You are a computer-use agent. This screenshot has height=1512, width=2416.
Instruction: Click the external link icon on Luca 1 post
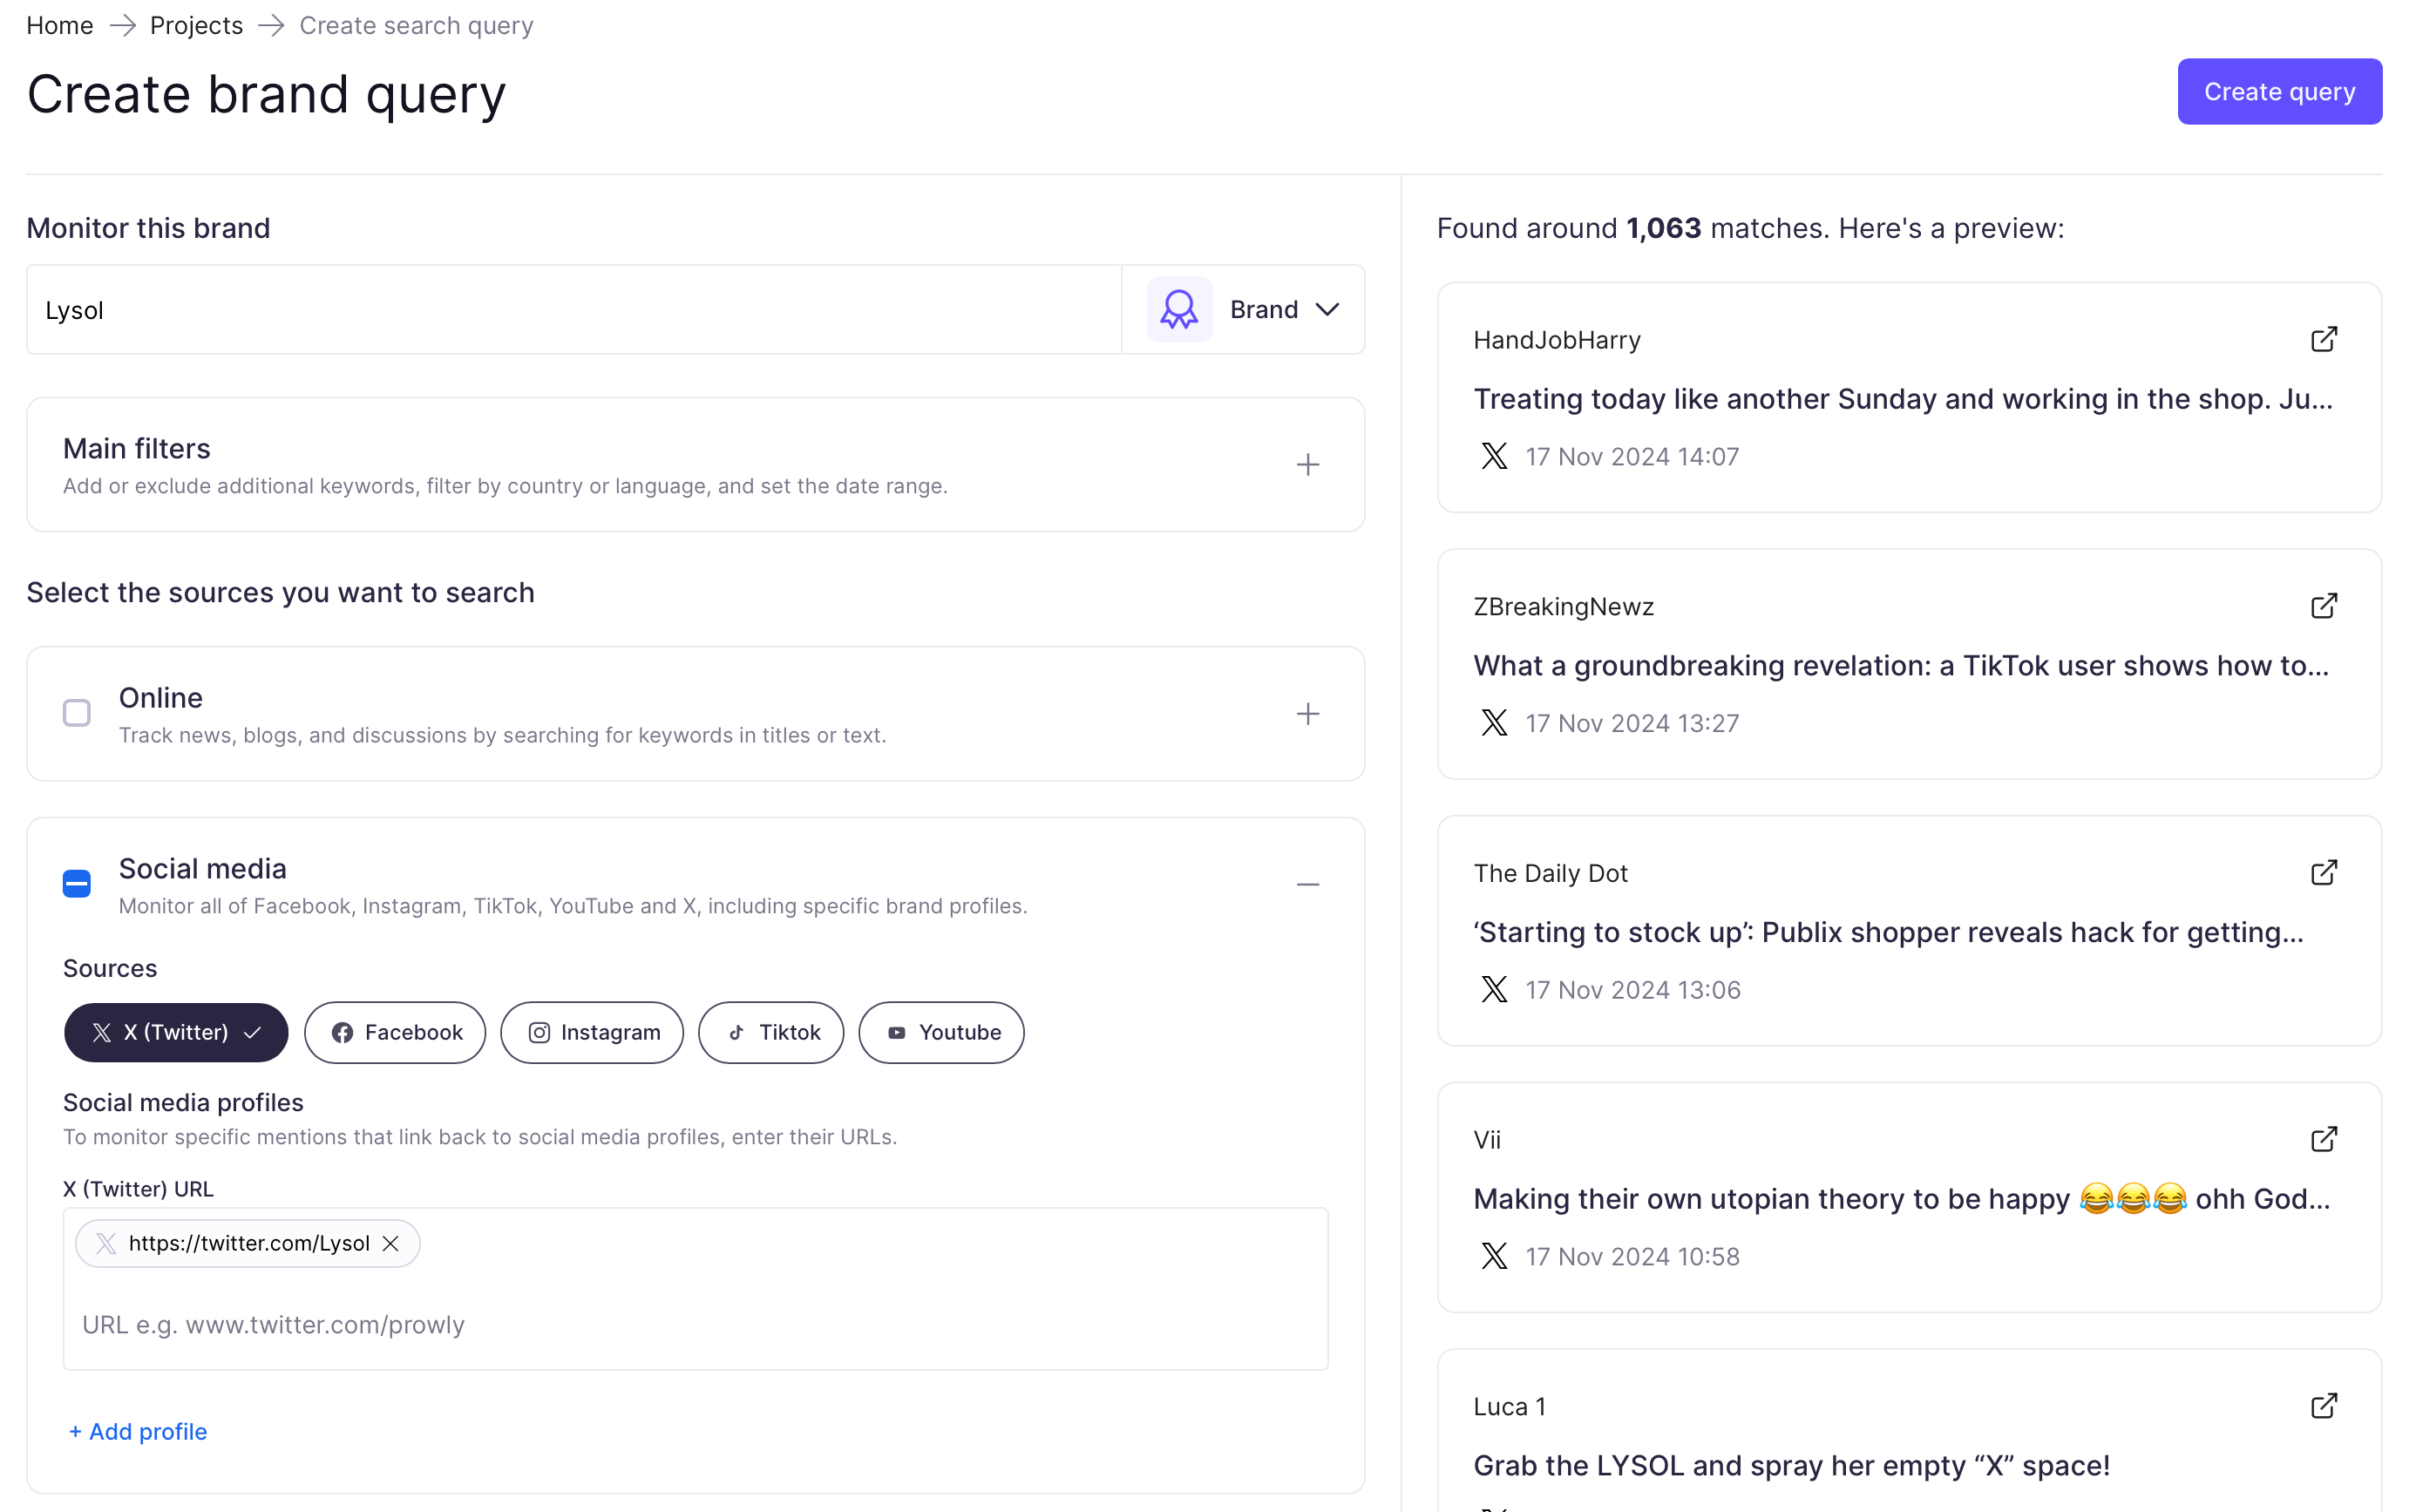(2325, 1404)
